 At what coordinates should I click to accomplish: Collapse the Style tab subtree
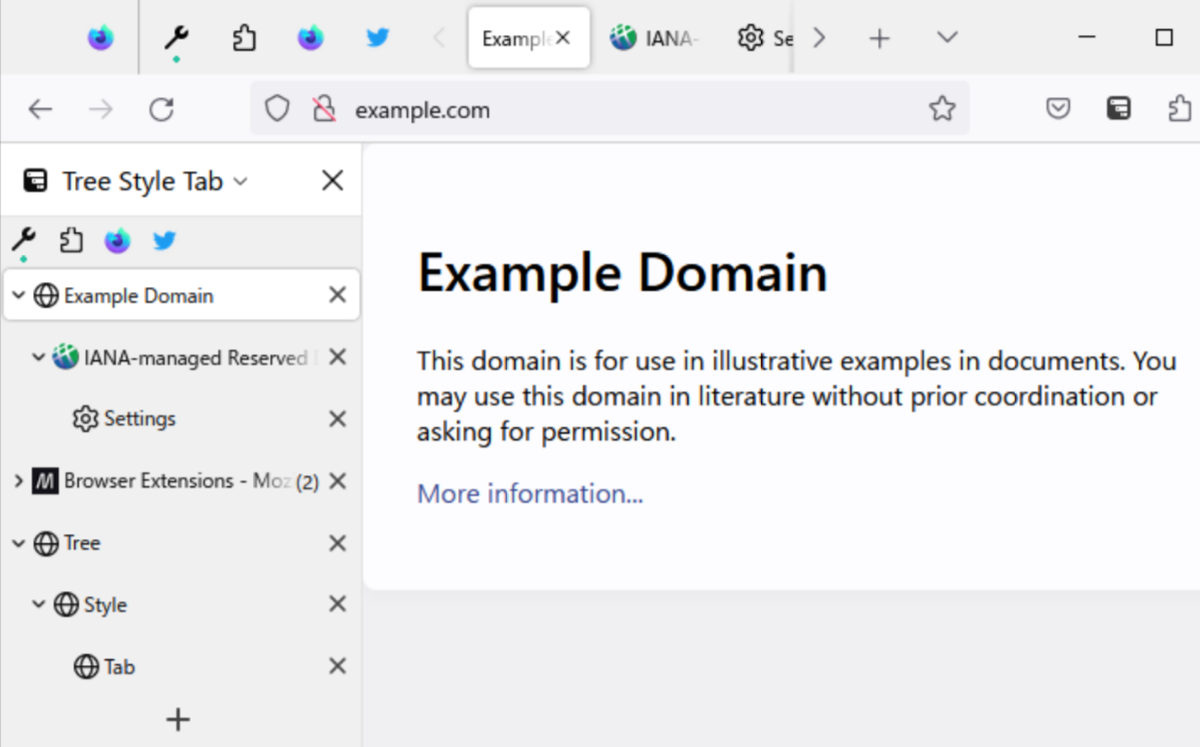(x=39, y=605)
